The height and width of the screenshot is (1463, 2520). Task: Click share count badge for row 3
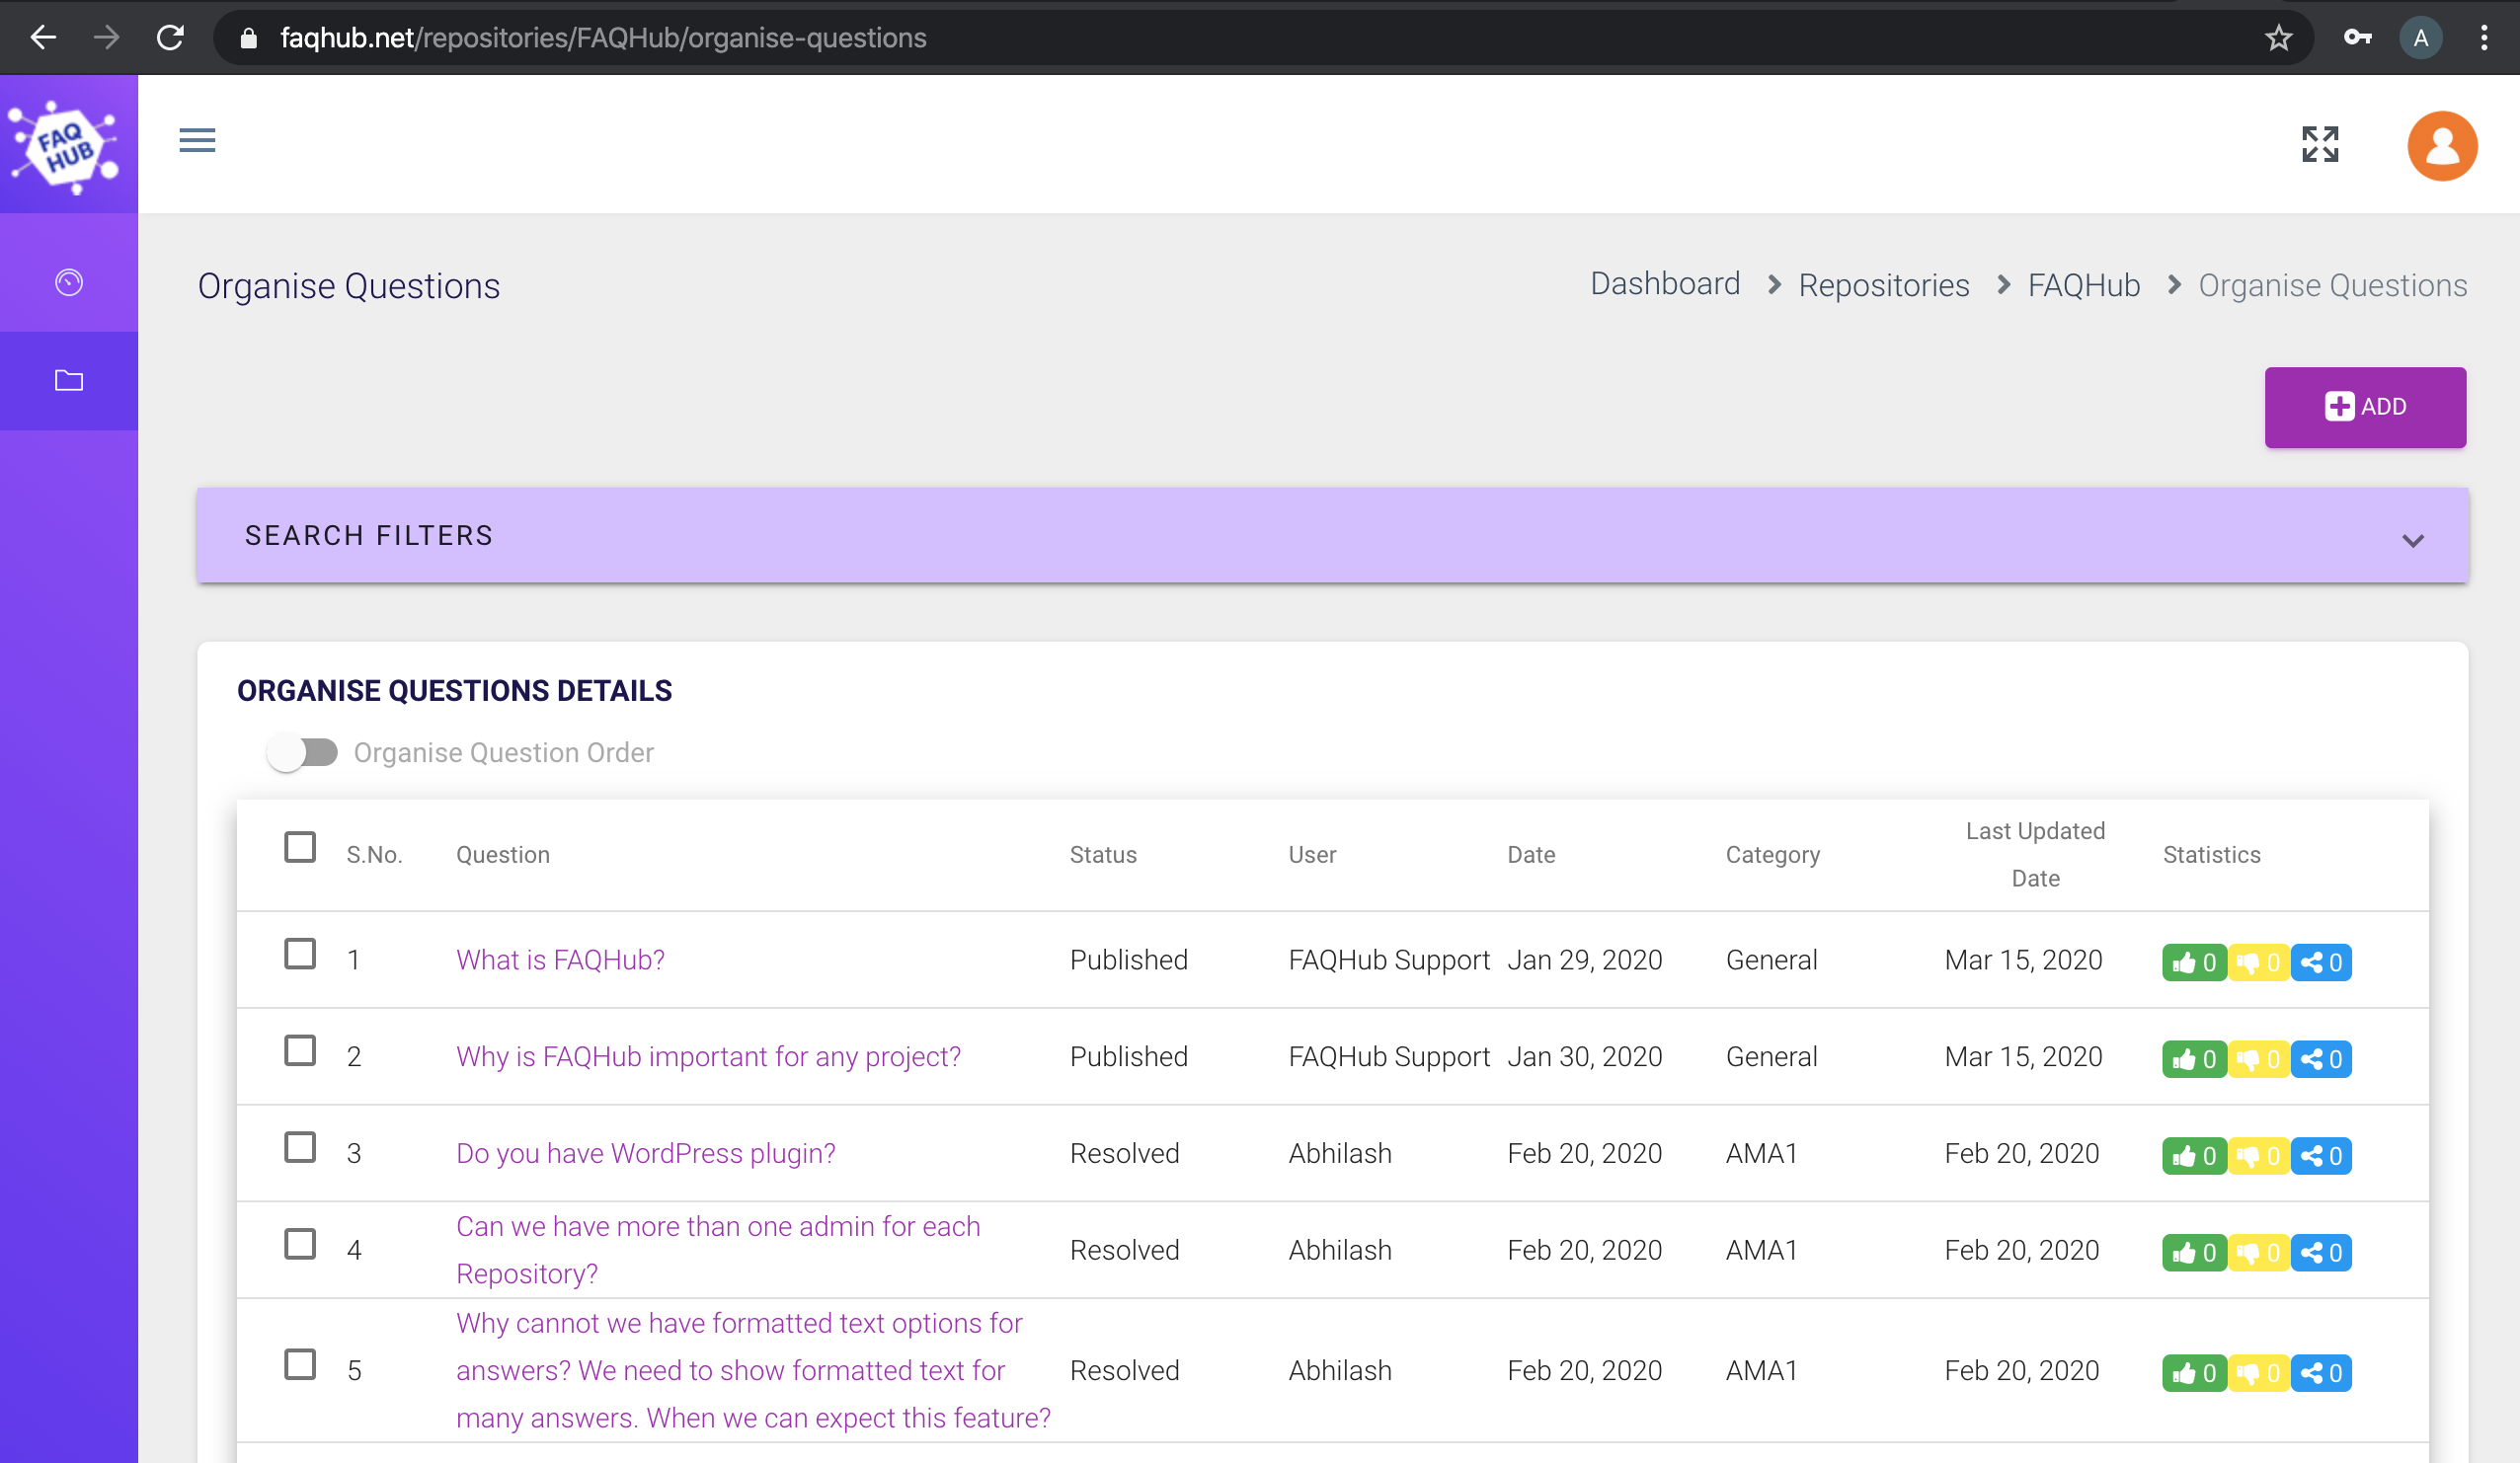2321,1156
